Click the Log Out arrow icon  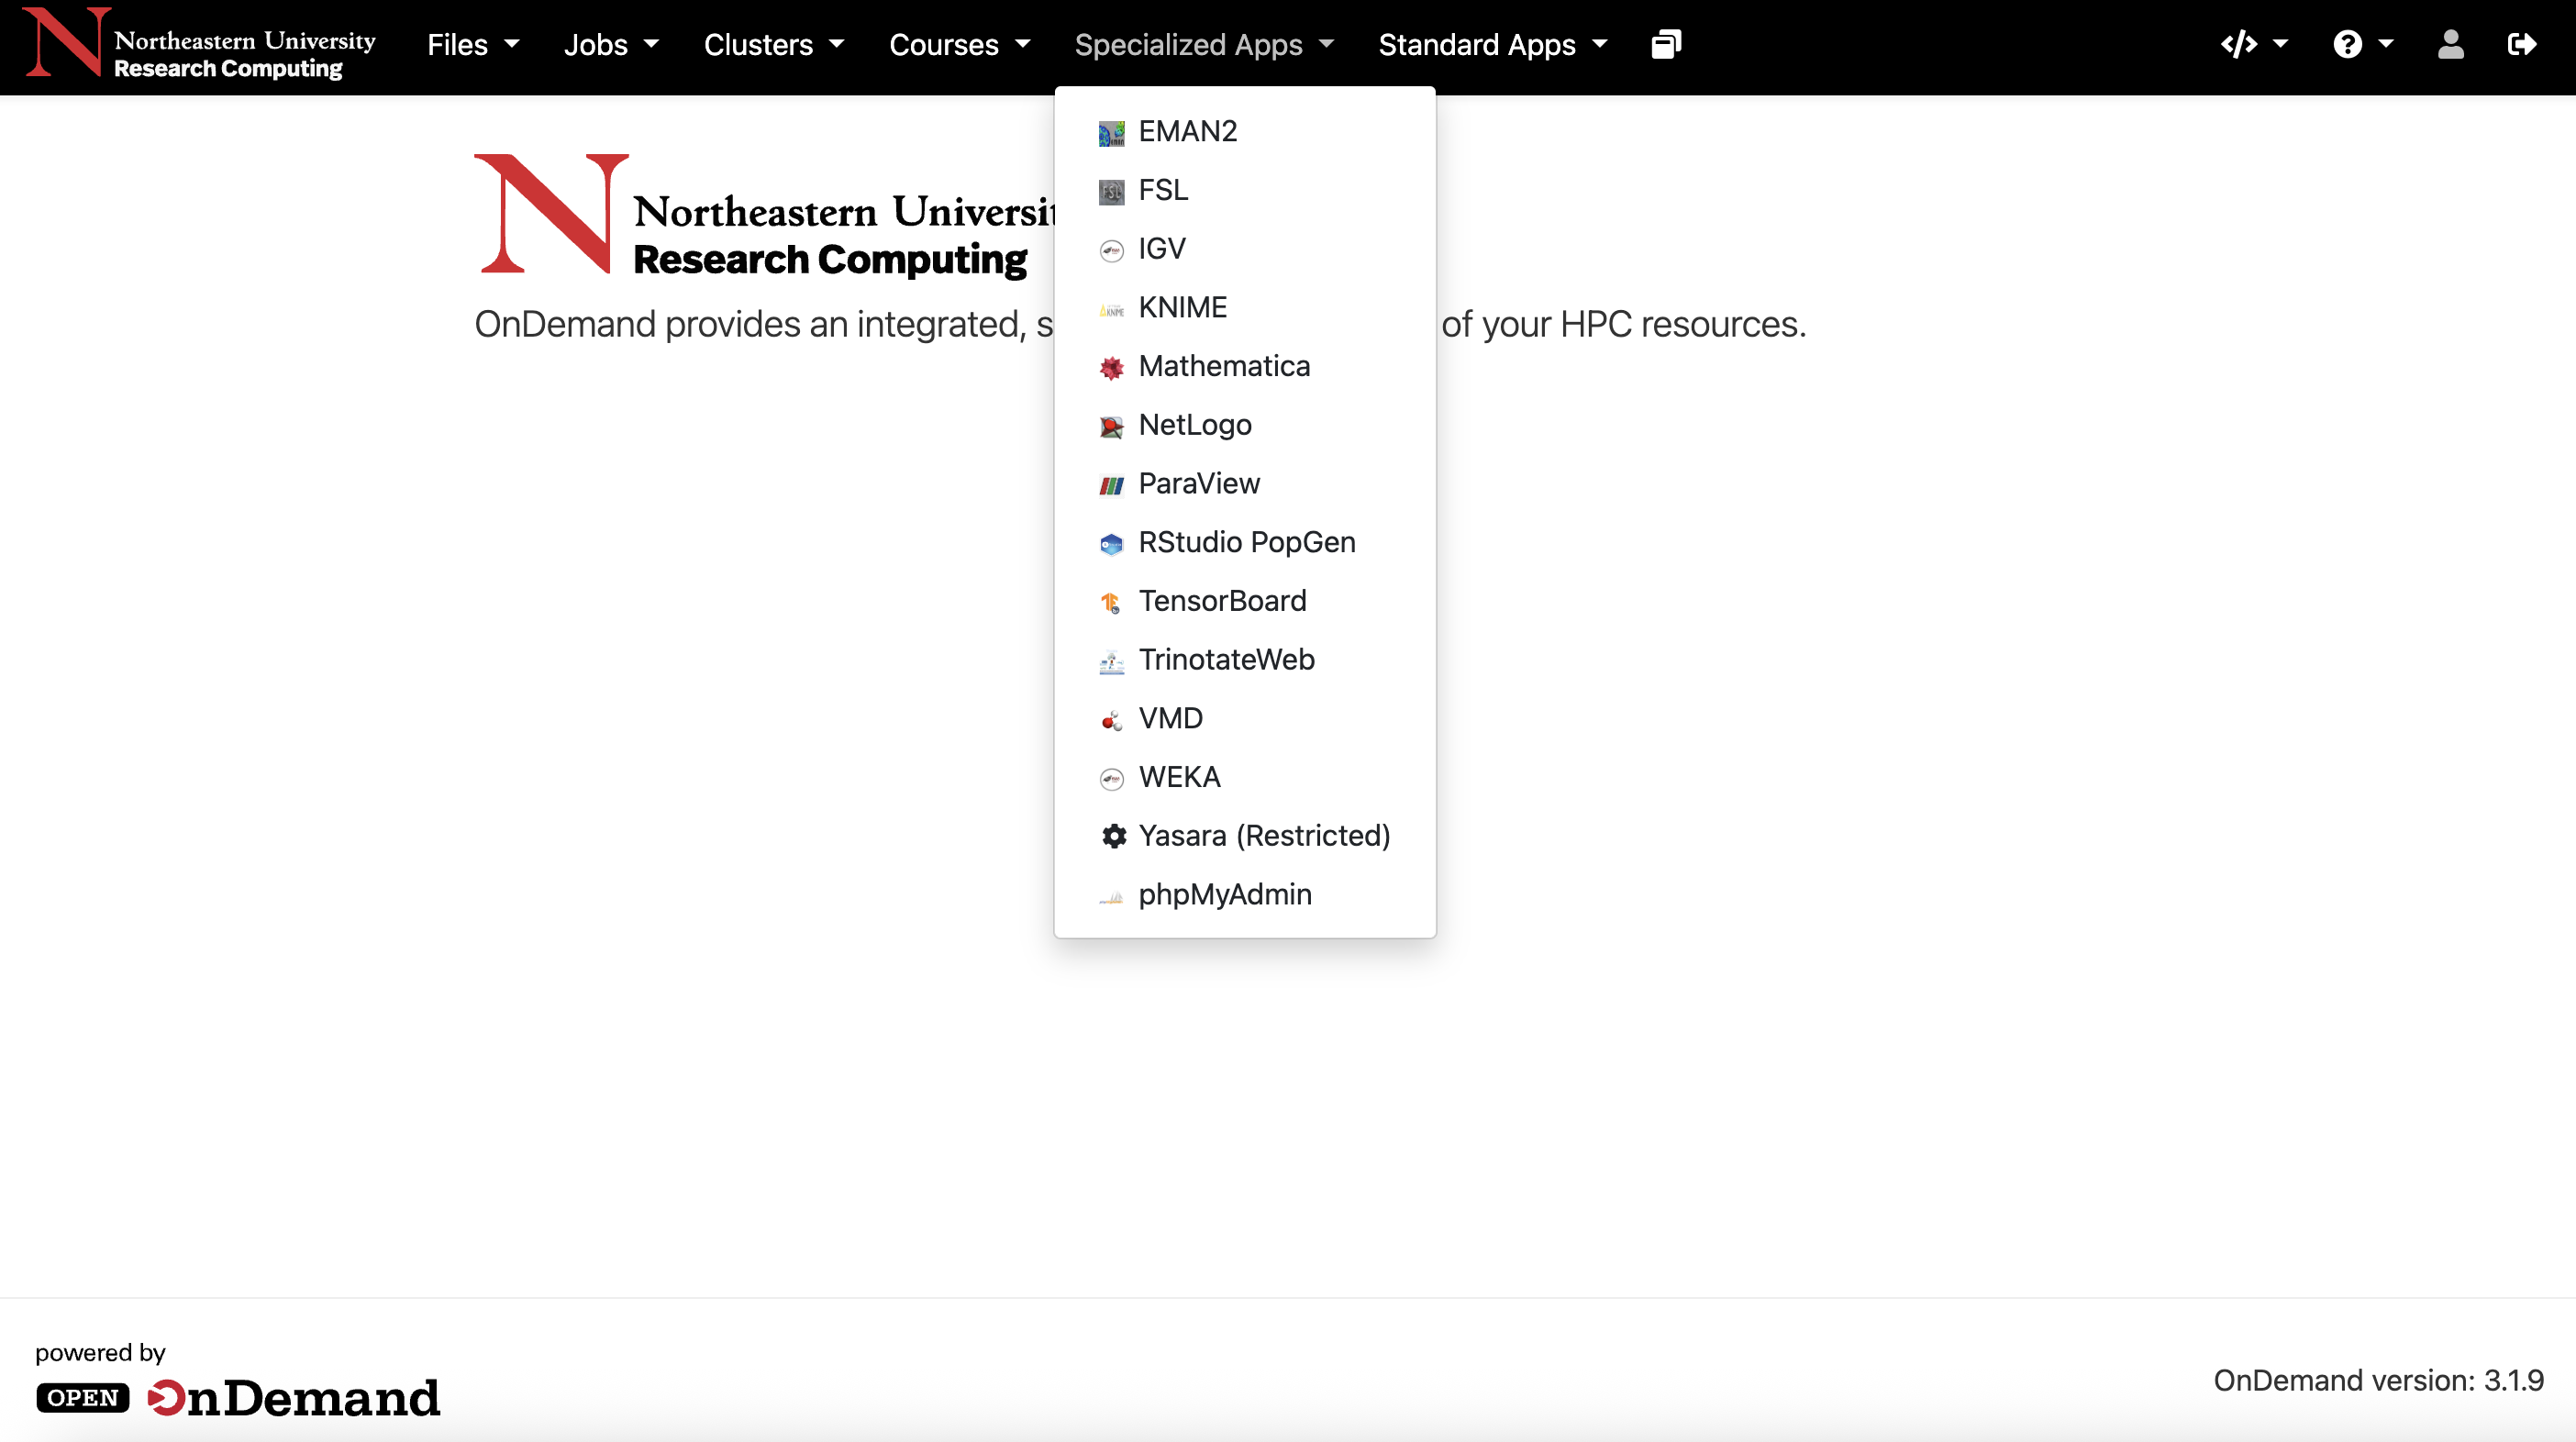[2522, 45]
